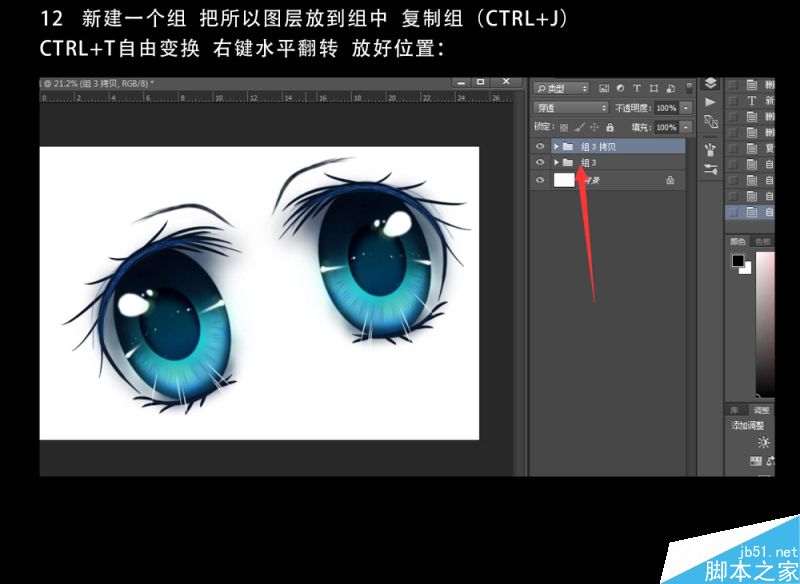Select the 组 3 layer name

tap(588, 163)
